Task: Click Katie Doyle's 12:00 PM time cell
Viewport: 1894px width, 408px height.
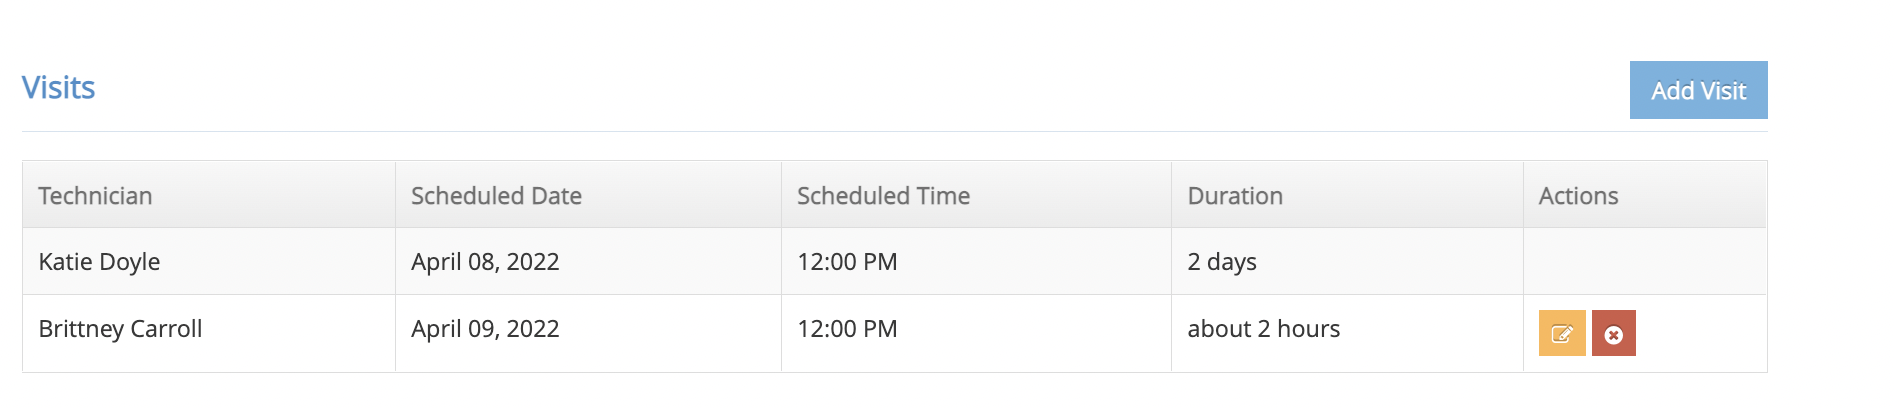Action: click(847, 262)
